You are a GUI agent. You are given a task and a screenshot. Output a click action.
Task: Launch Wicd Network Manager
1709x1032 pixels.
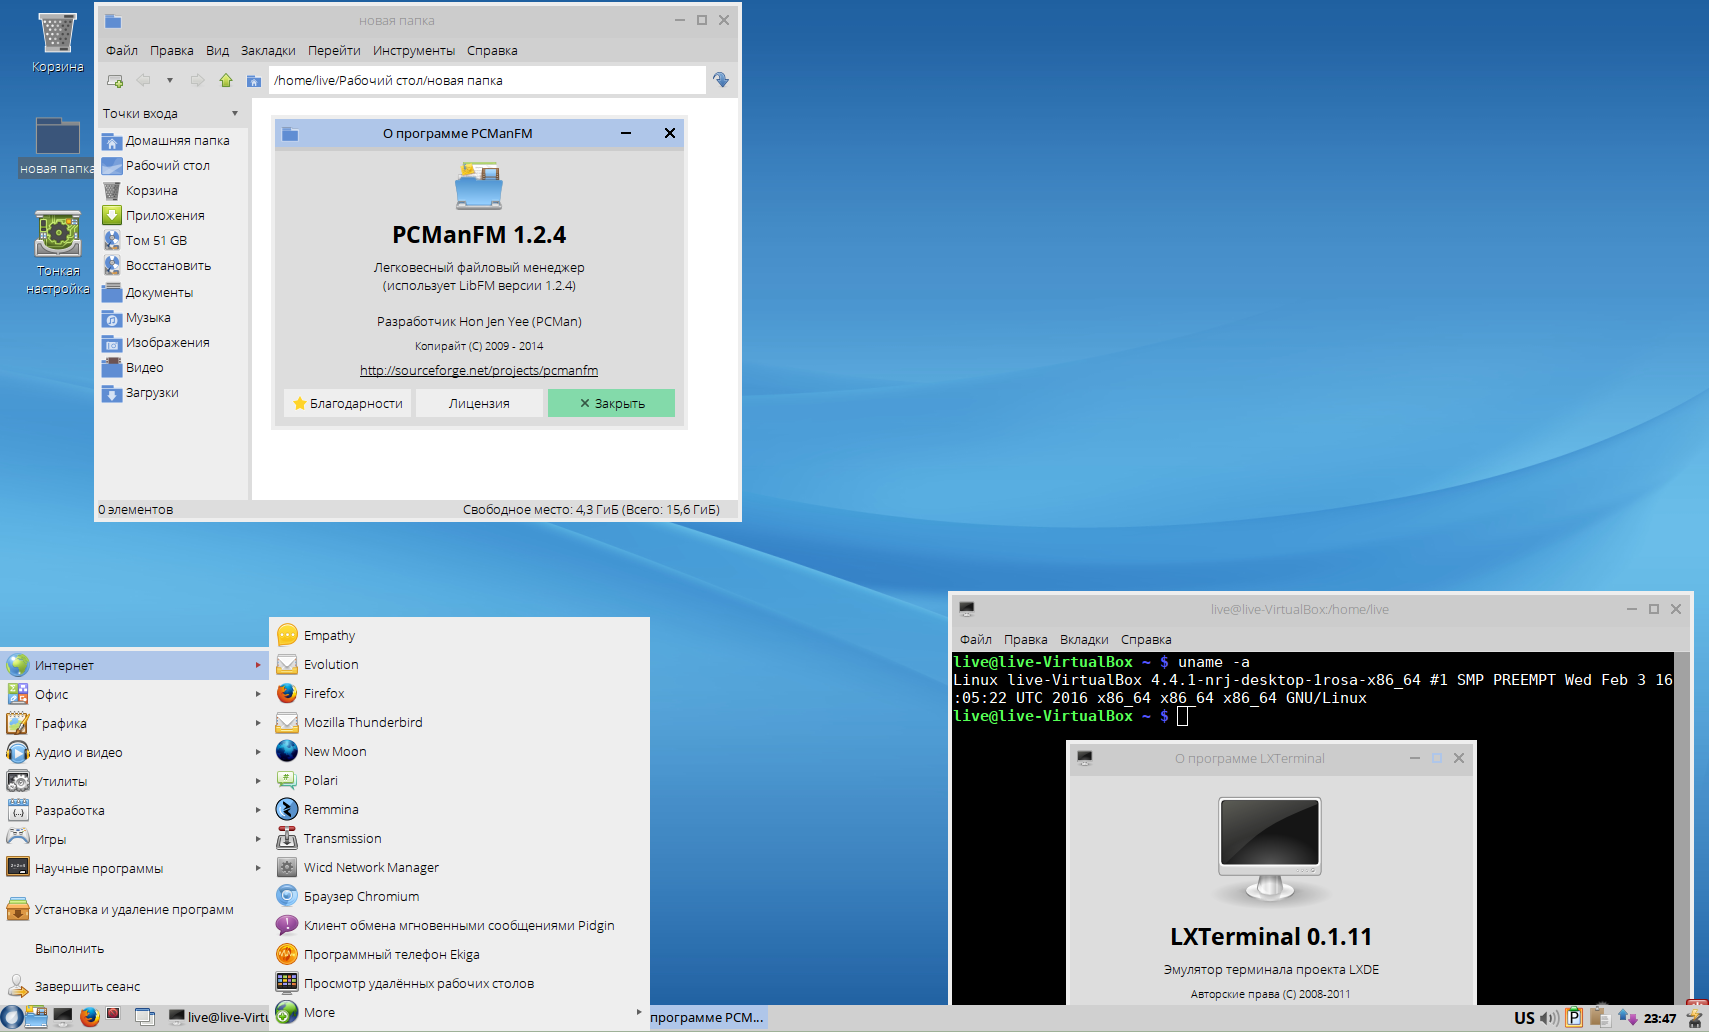click(x=460, y=867)
